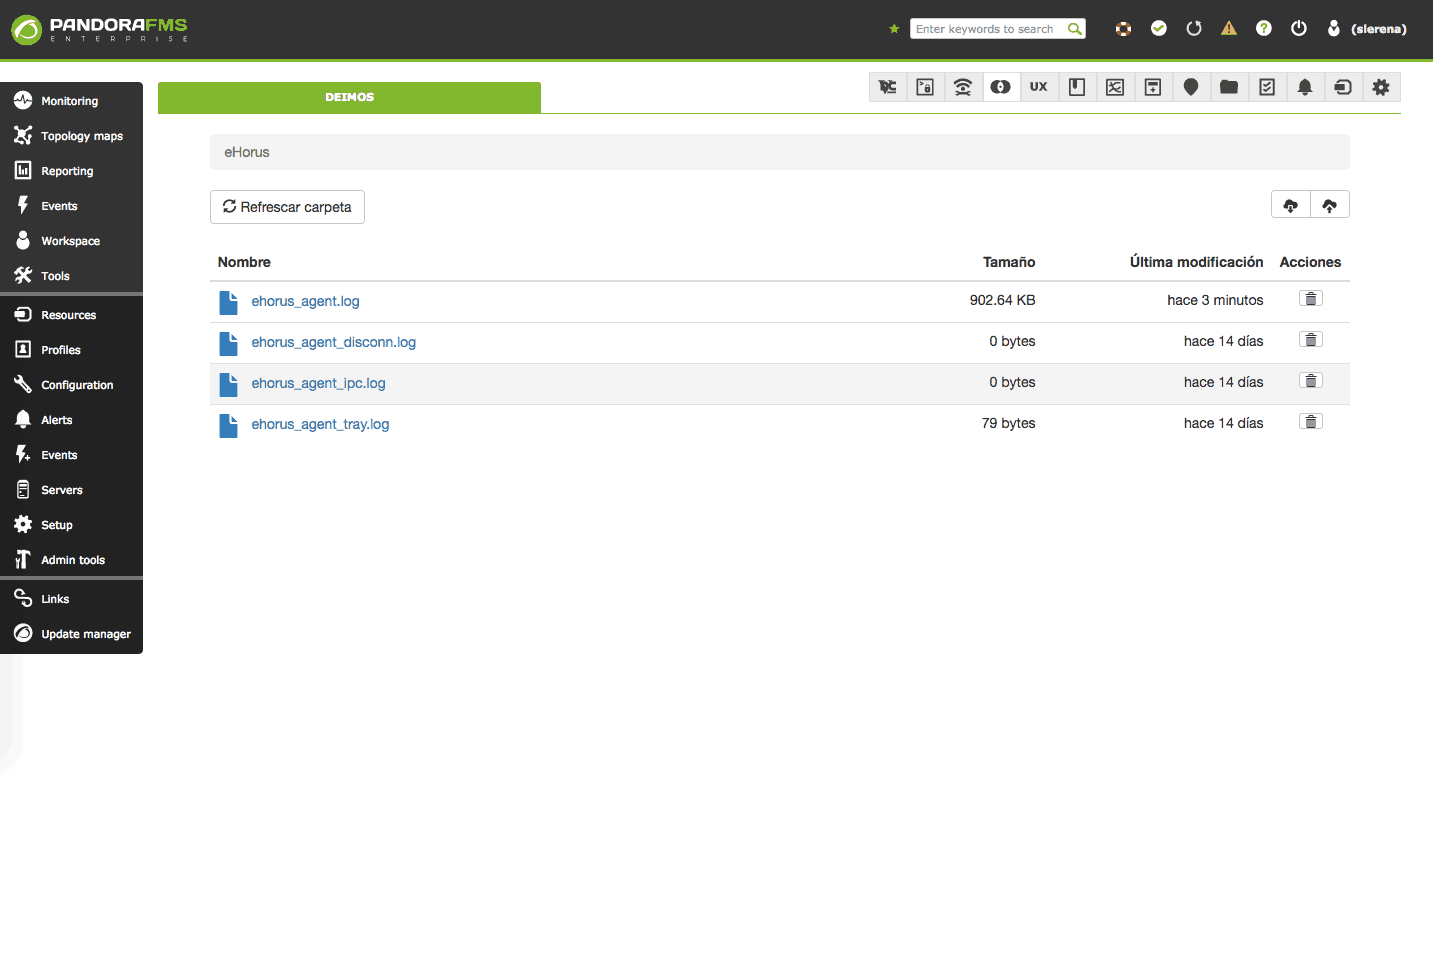Click the hace 3 minutos timestamp

[x=1215, y=300]
